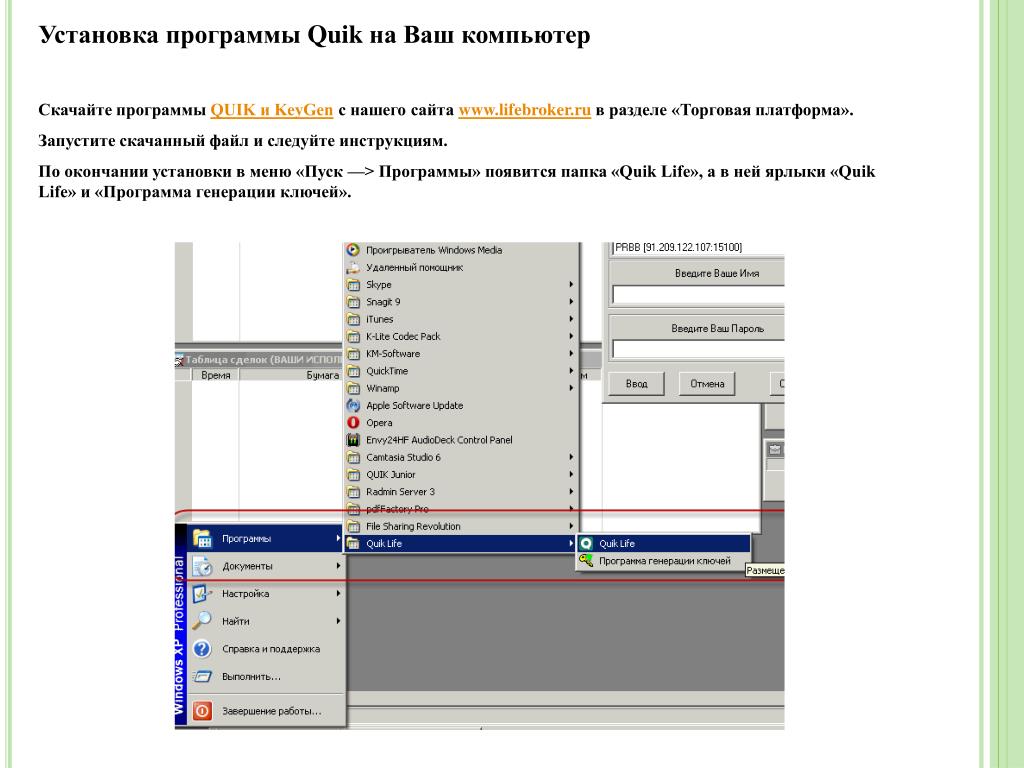
Task: Select Проигрыватель Windows Media menu entry
Action: point(461,250)
